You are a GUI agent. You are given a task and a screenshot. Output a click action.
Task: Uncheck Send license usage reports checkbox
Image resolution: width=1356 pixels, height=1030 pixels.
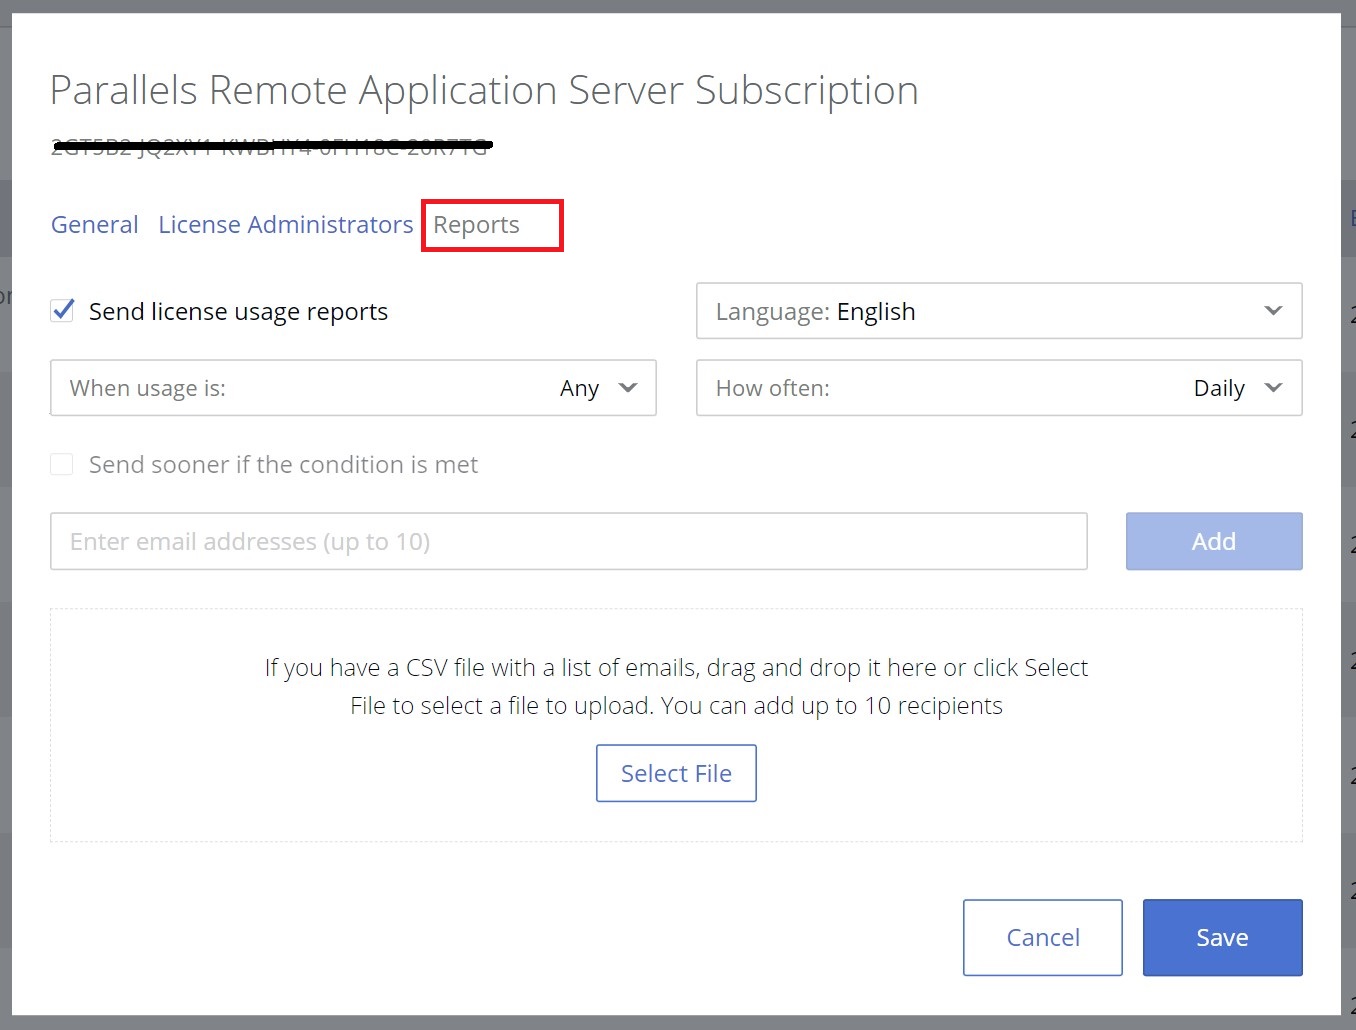point(62,310)
